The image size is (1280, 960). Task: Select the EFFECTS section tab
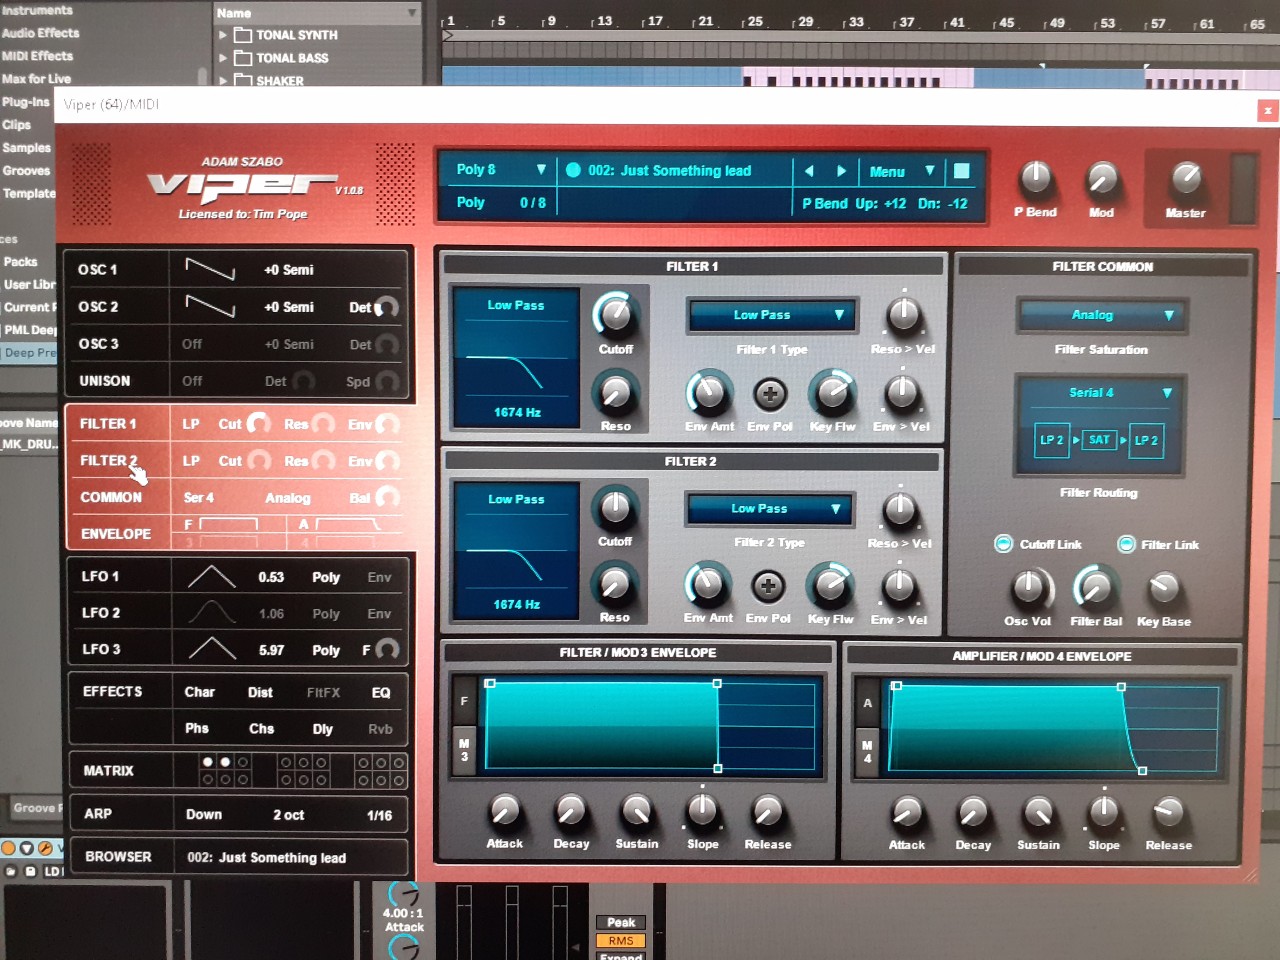112,691
